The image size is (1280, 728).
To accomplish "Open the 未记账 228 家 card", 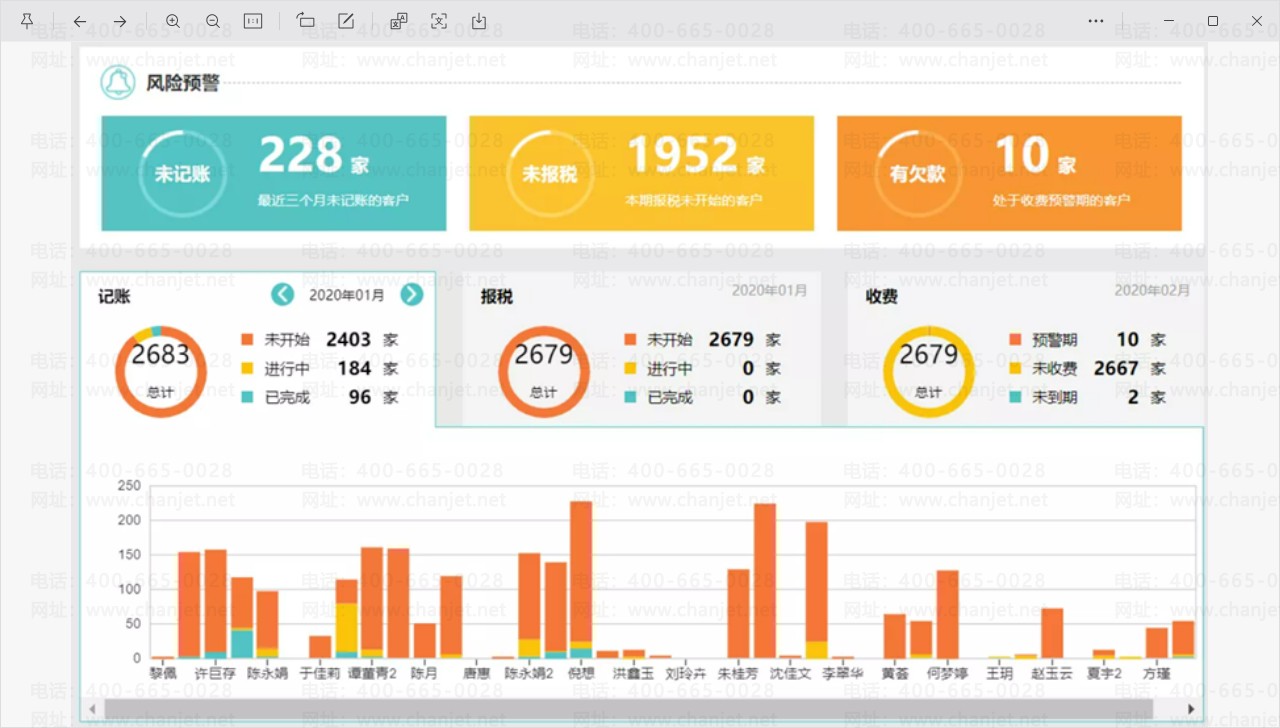I will pyautogui.click(x=274, y=173).
